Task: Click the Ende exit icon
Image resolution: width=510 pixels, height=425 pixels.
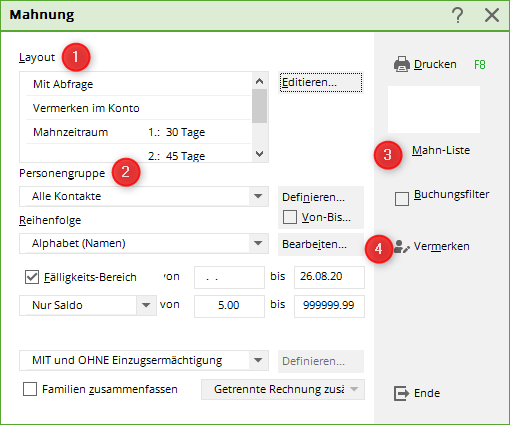Action: click(x=401, y=393)
